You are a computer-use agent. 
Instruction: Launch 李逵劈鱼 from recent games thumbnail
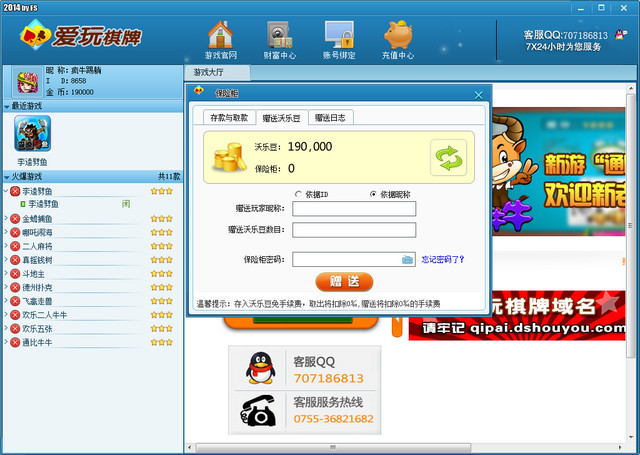pos(32,133)
